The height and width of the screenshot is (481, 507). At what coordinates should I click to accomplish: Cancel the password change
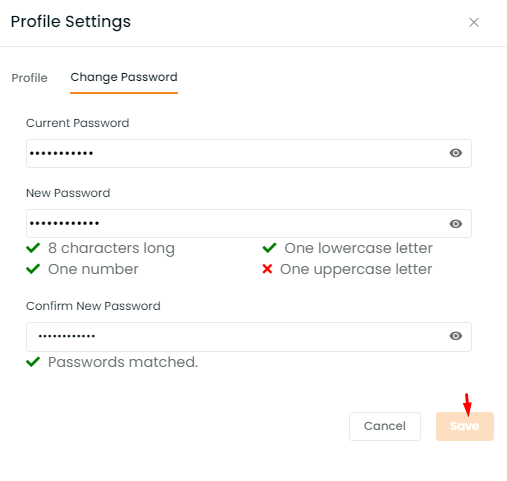[x=385, y=426]
